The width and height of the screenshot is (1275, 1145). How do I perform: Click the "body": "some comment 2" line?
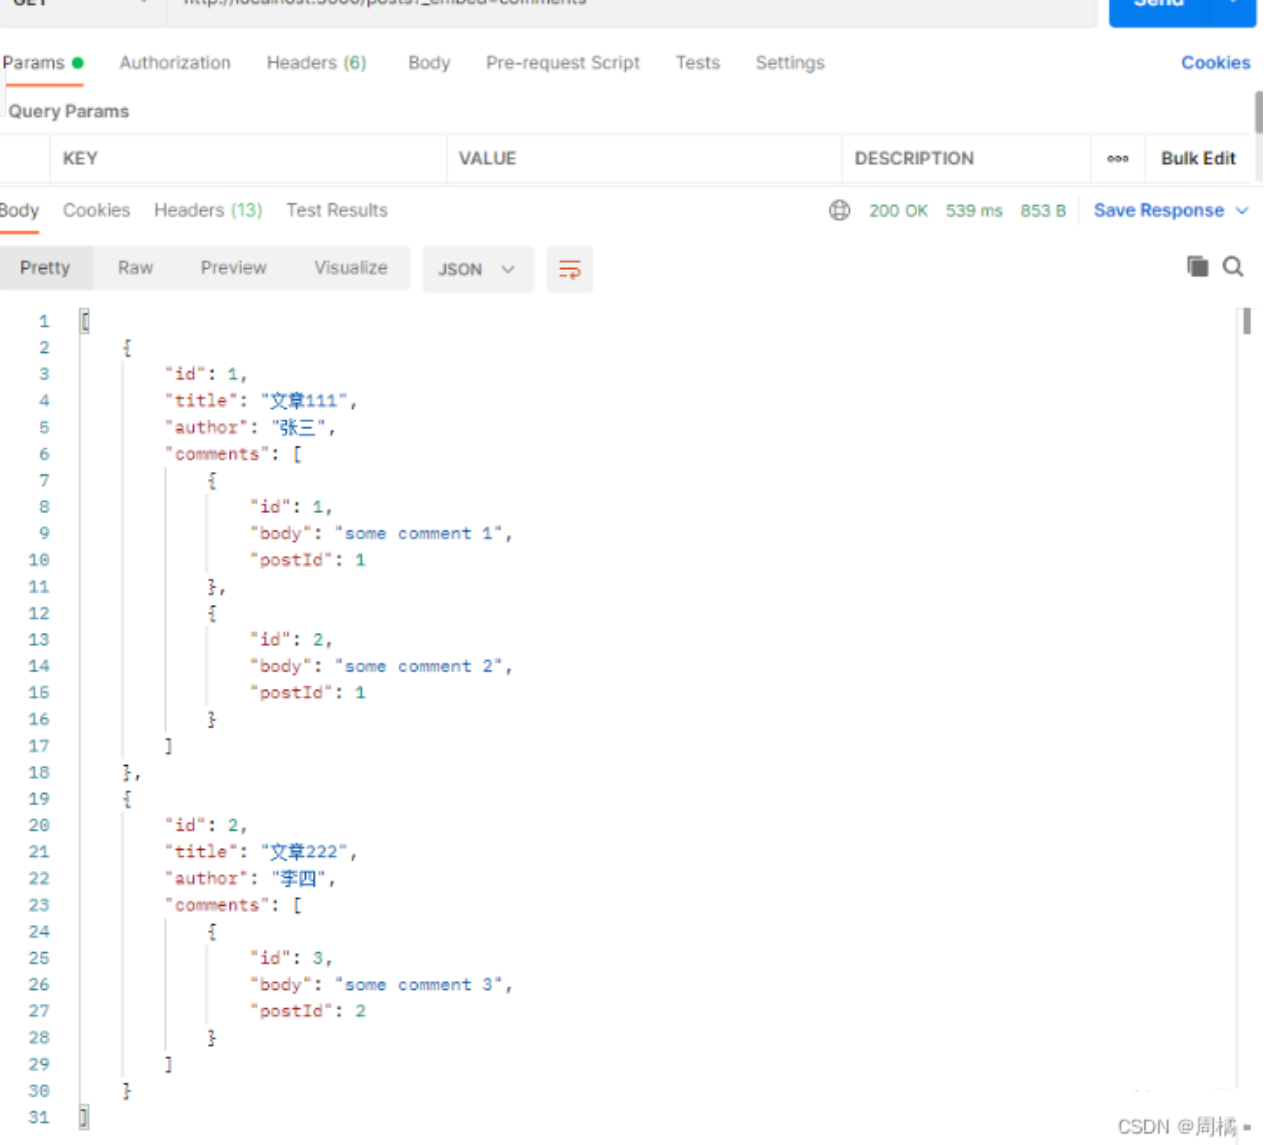coord(380,666)
